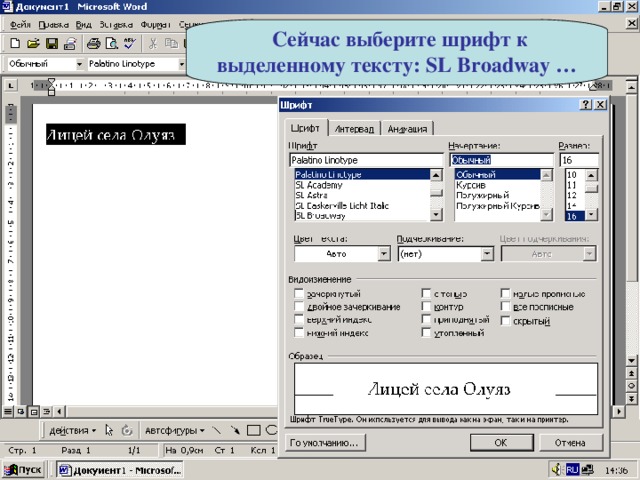This screenshot has width=640, height=480.
Task: Click По умолчанию button
Action: 324,442
